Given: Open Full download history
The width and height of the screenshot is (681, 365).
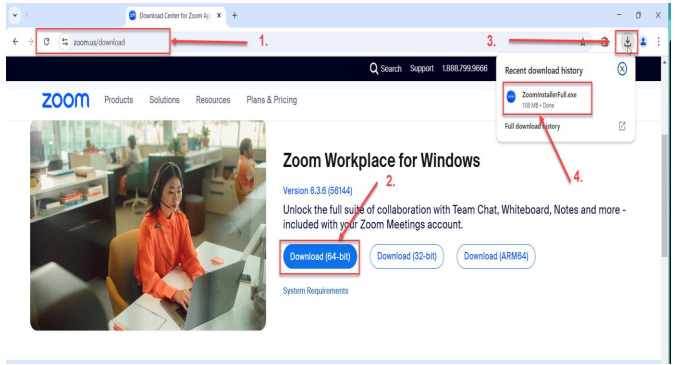Looking at the screenshot, I should [x=532, y=126].
